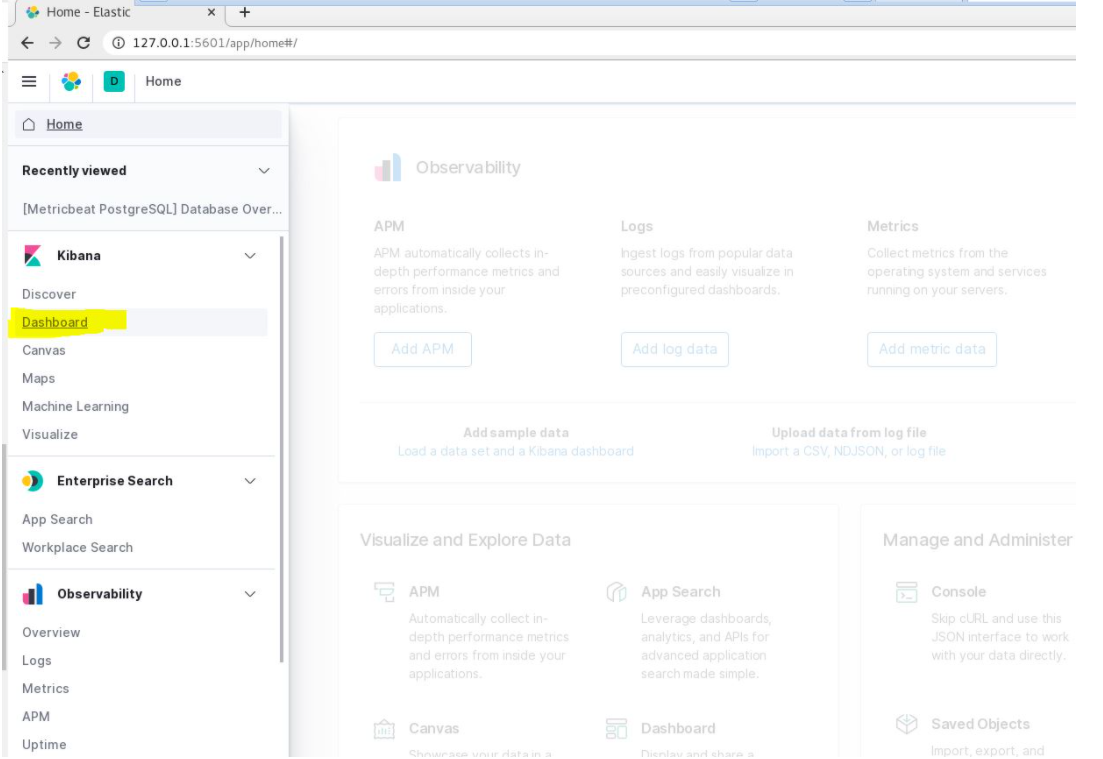Open App Search in sidebar
Screen dimensions: 1103x759
[x=57, y=520]
